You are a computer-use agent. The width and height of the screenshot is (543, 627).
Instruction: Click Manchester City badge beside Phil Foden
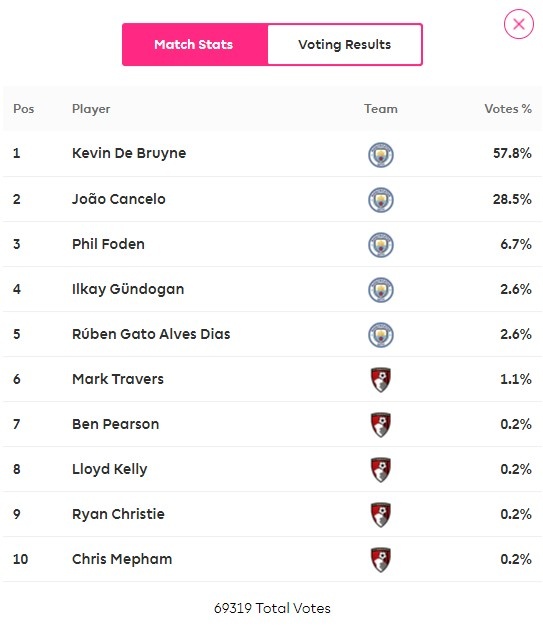click(381, 245)
